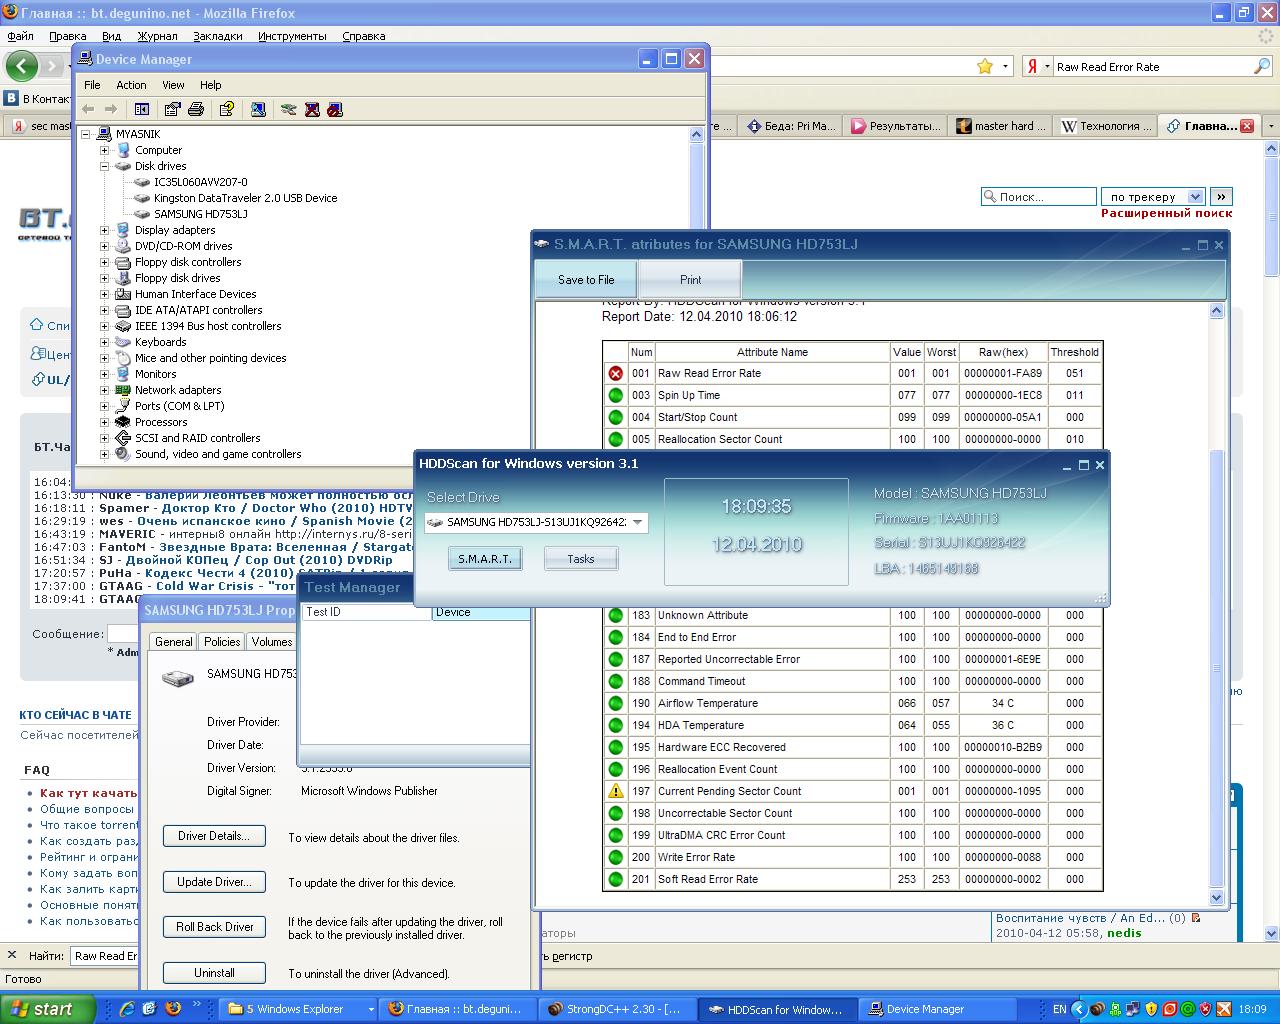Select SAMSUNG HD753LJ in the device tree
The image size is (1280, 1024).
coord(200,214)
